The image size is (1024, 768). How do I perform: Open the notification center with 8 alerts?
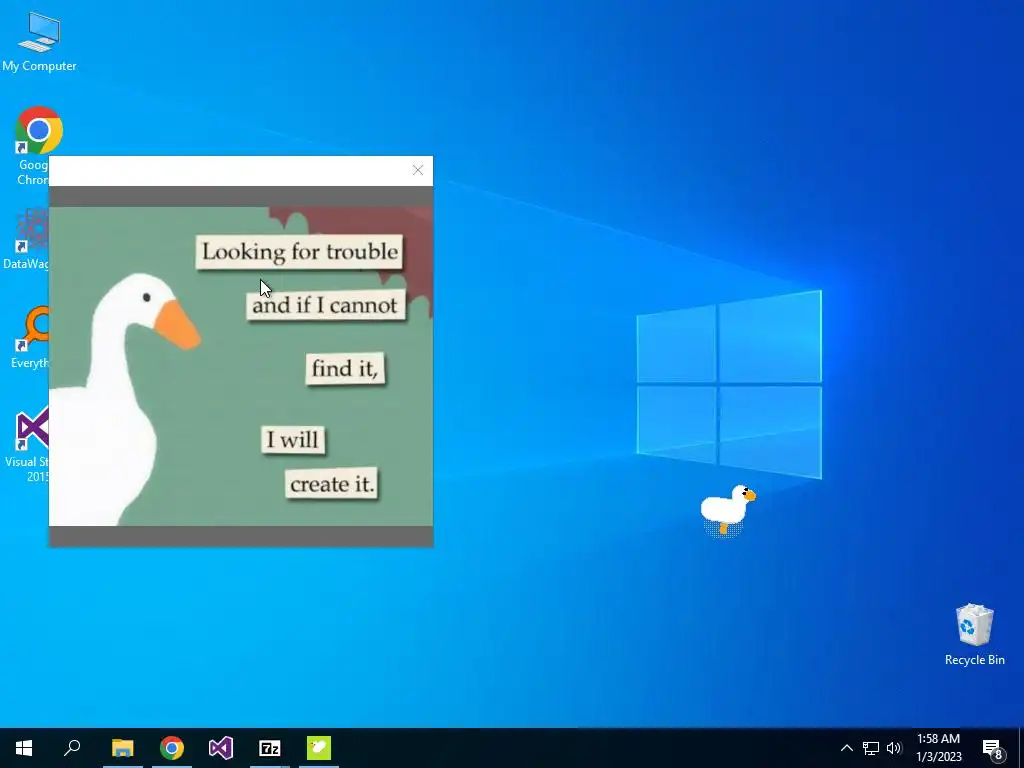[x=993, y=748]
